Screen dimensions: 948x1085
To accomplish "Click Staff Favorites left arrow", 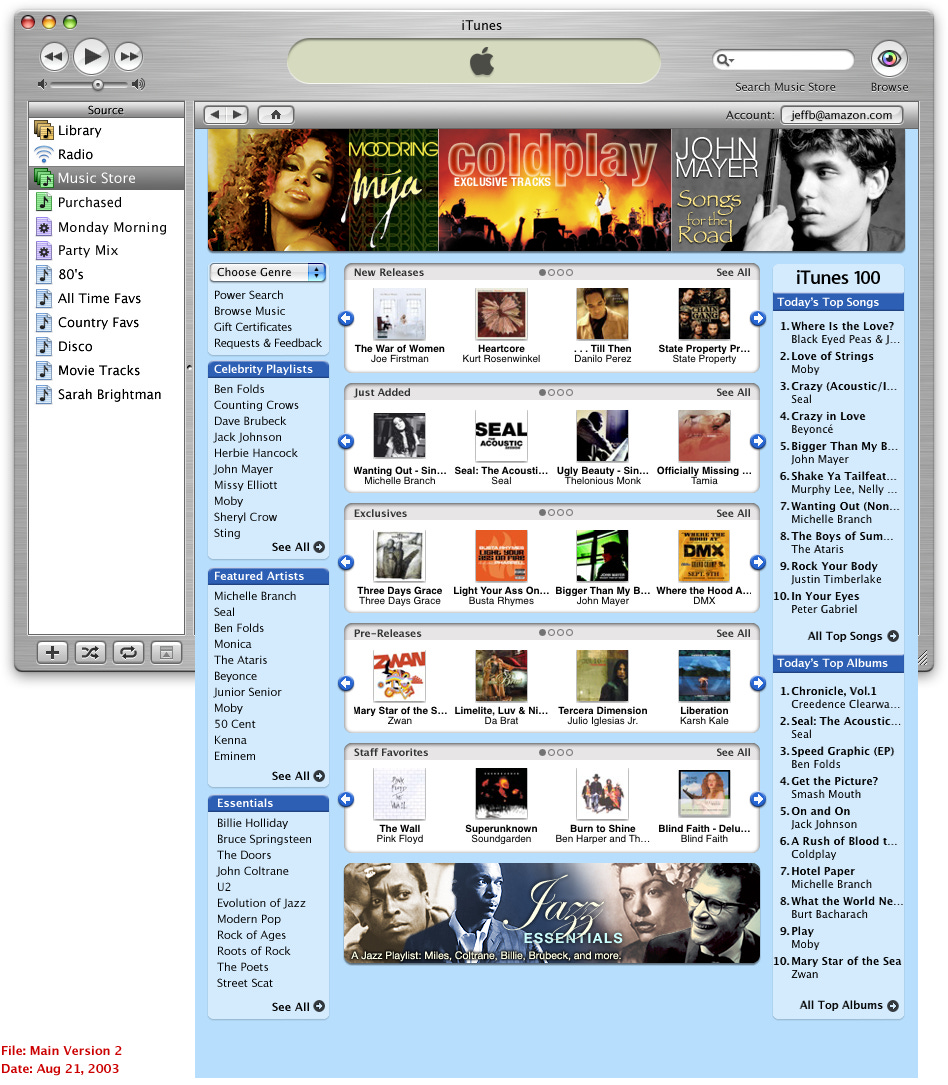I will click(x=346, y=800).
